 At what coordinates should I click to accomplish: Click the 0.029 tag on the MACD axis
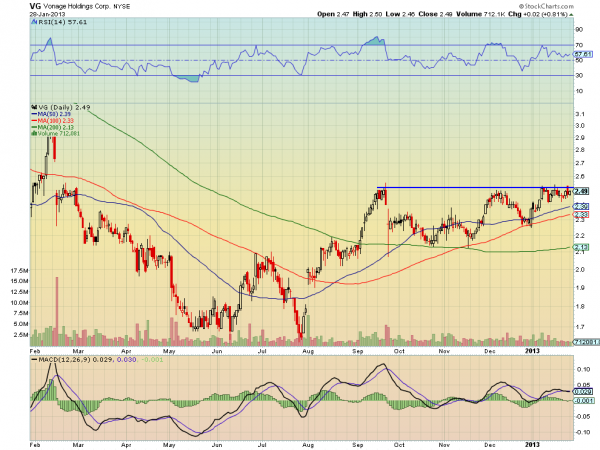coord(582,391)
